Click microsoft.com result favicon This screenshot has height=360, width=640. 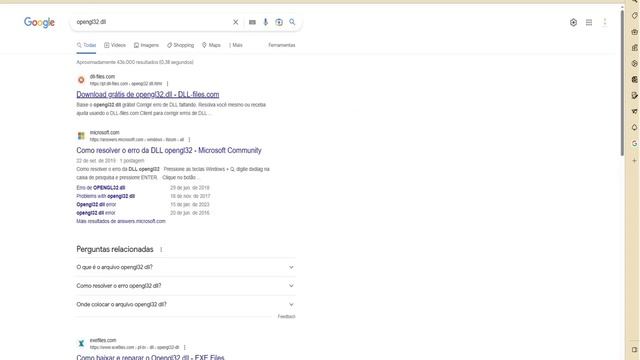coord(81,136)
